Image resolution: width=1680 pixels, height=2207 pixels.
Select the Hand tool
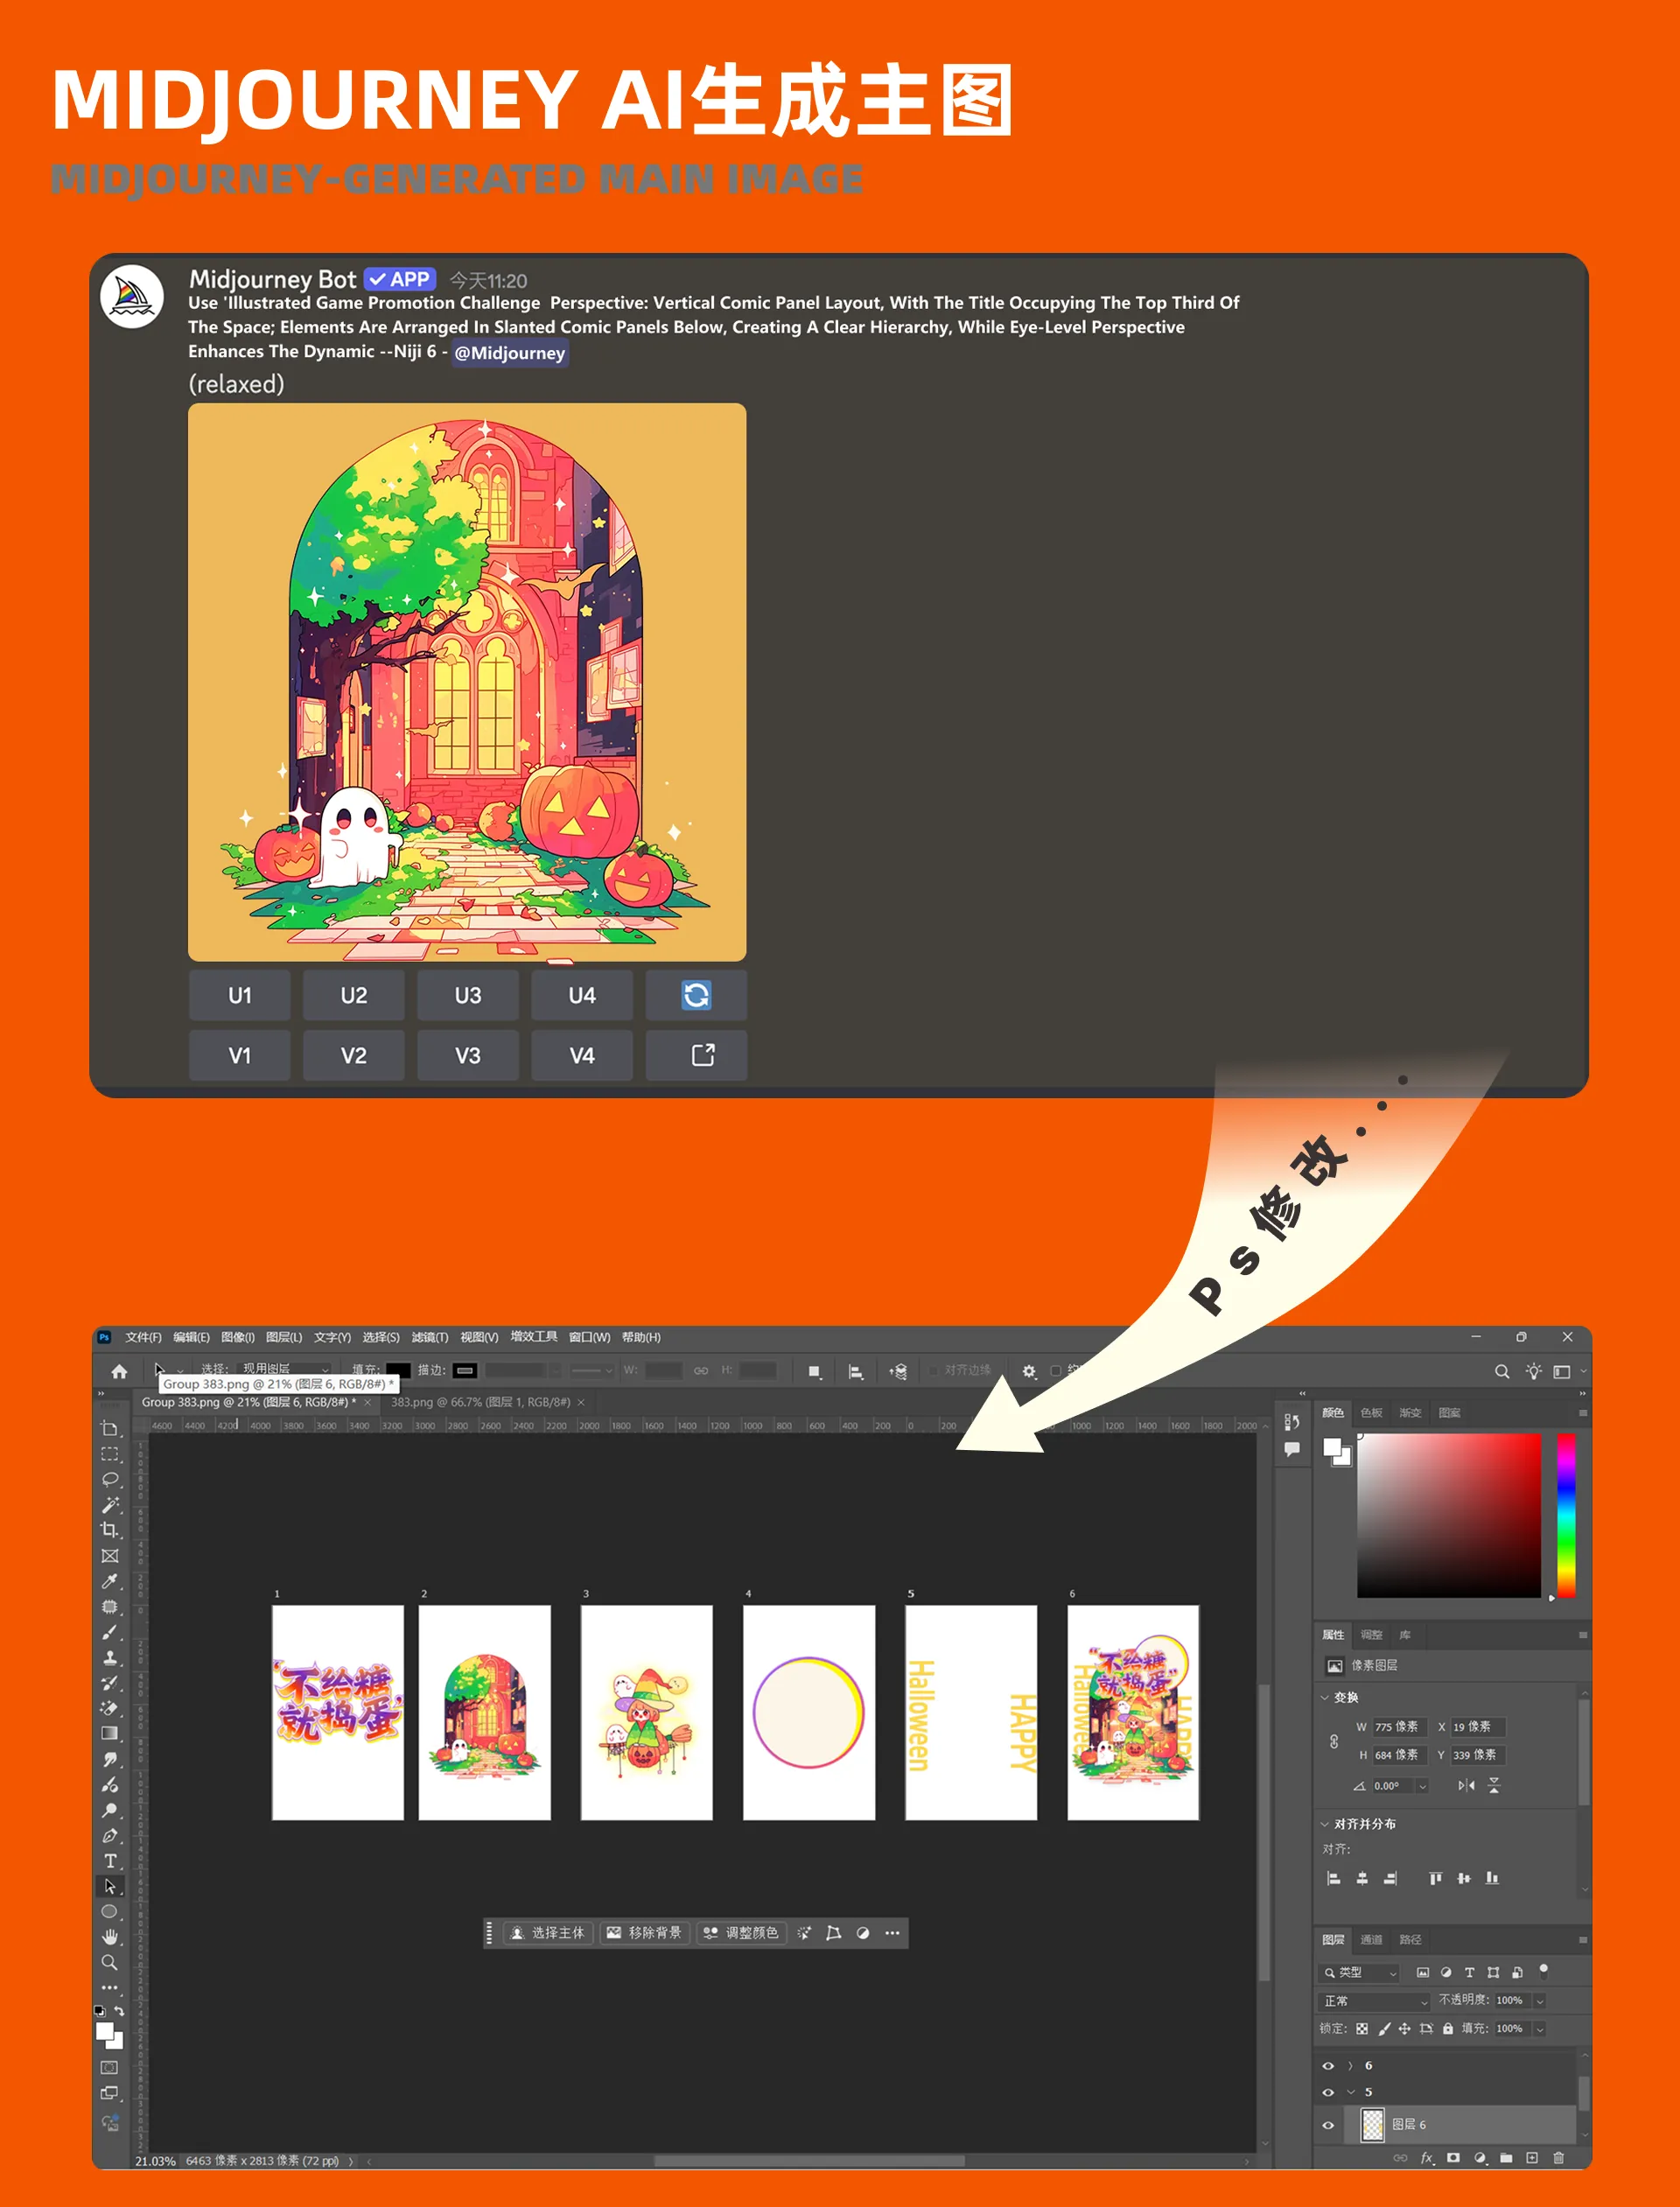(x=110, y=1937)
